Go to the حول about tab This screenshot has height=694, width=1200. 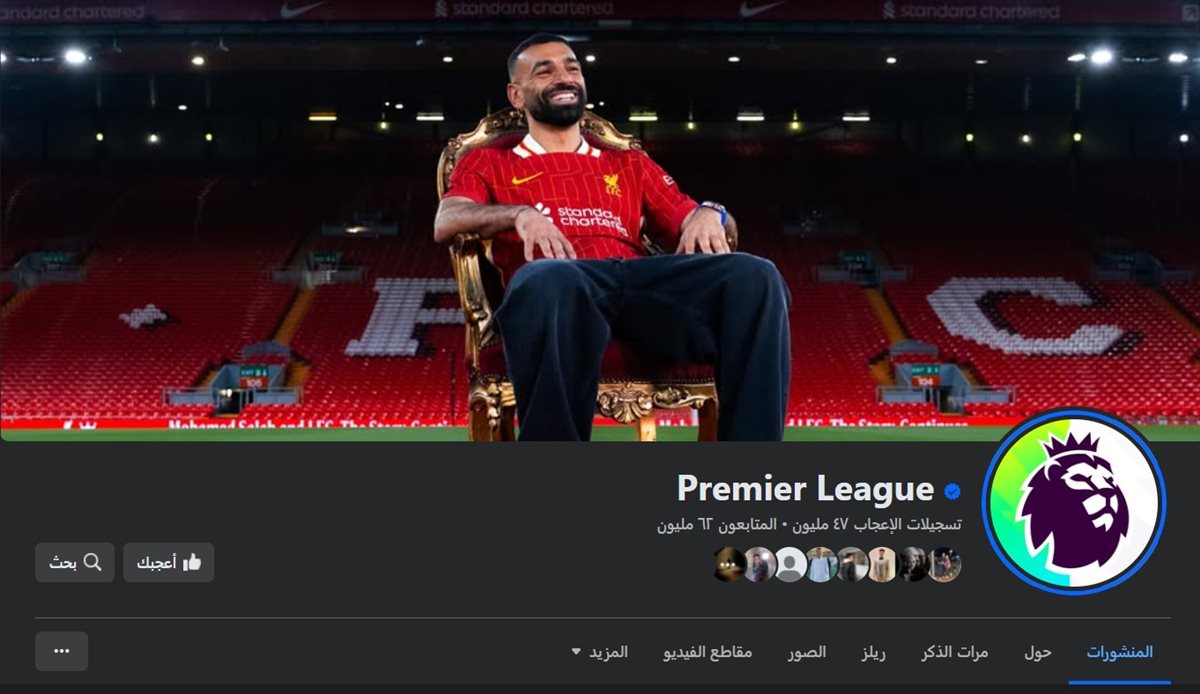(1038, 651)
